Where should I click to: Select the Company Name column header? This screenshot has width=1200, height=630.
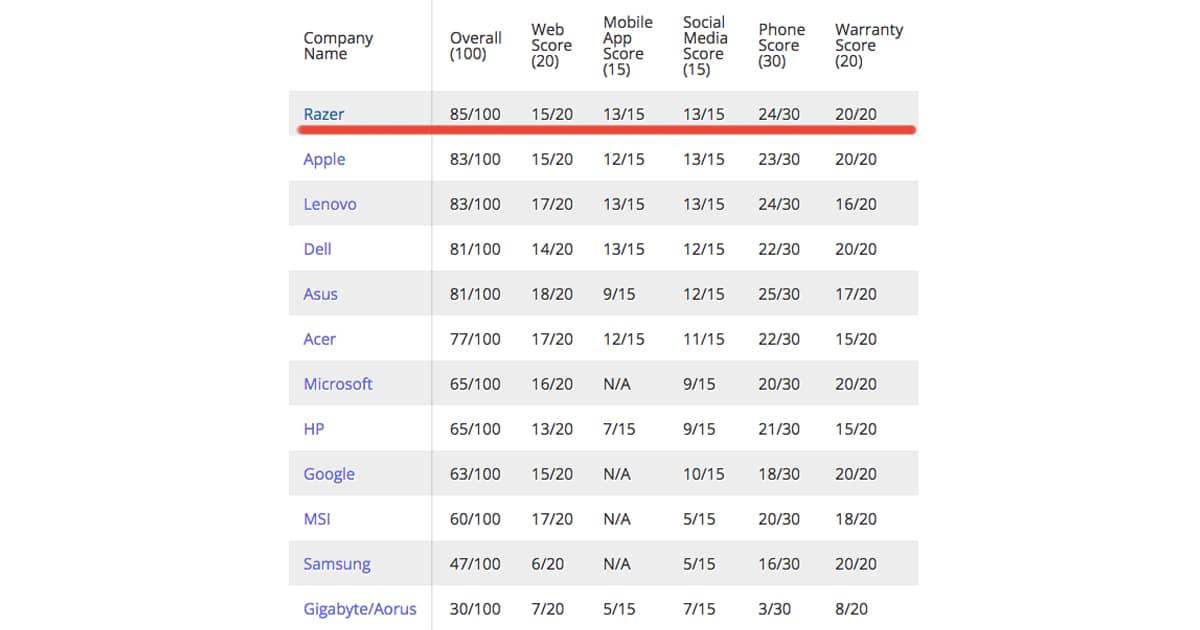(338, 46)
